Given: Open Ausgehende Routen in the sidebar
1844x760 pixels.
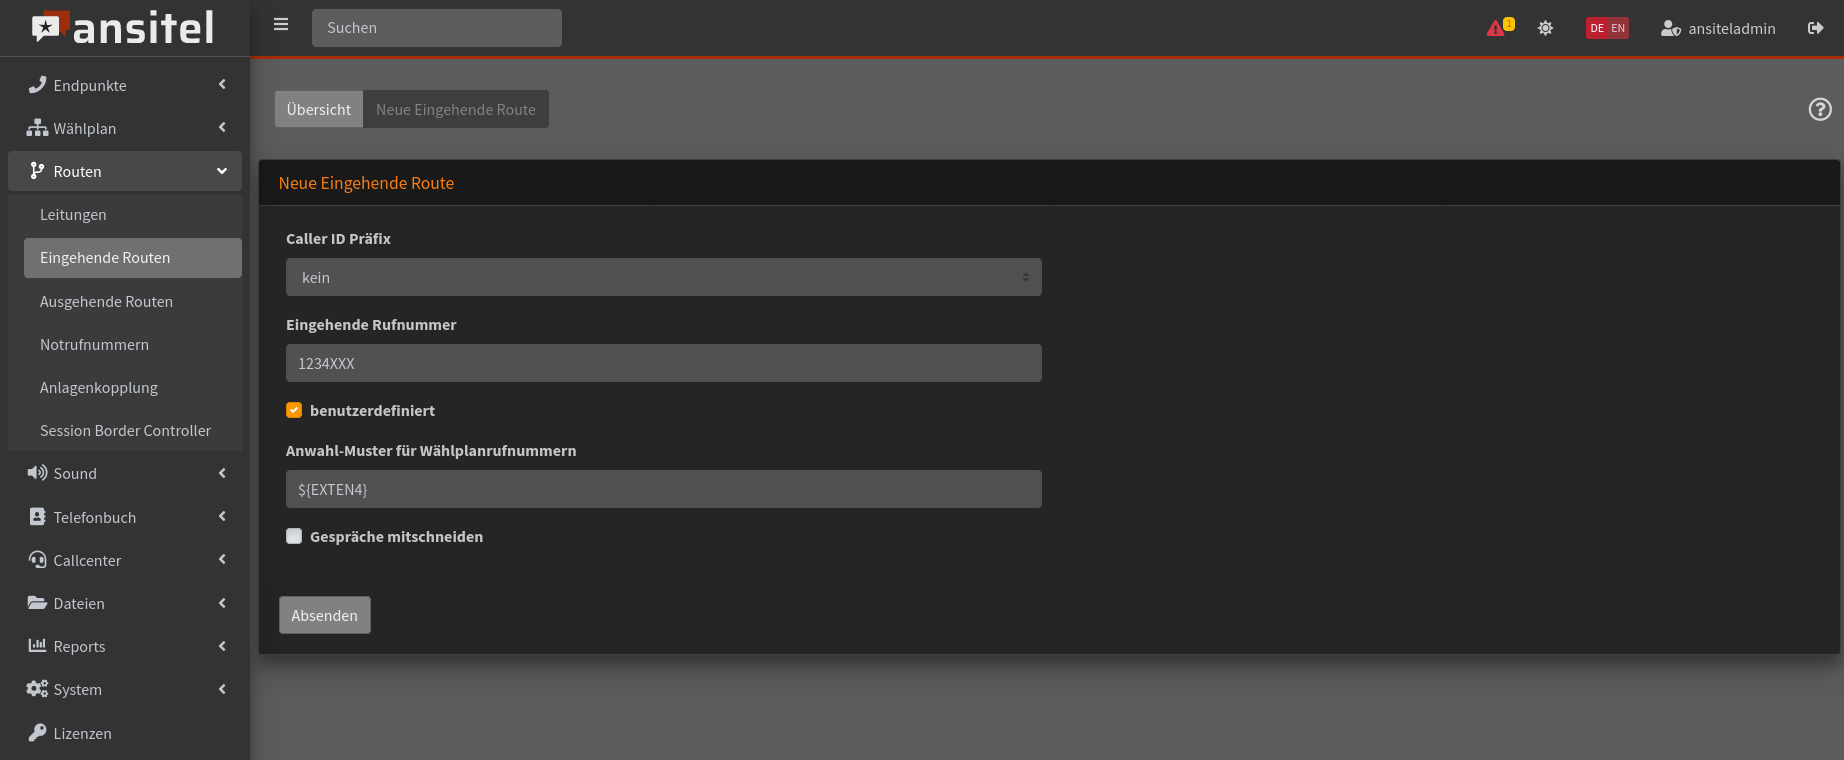Looking at the screenshot, I should point(106,301).
